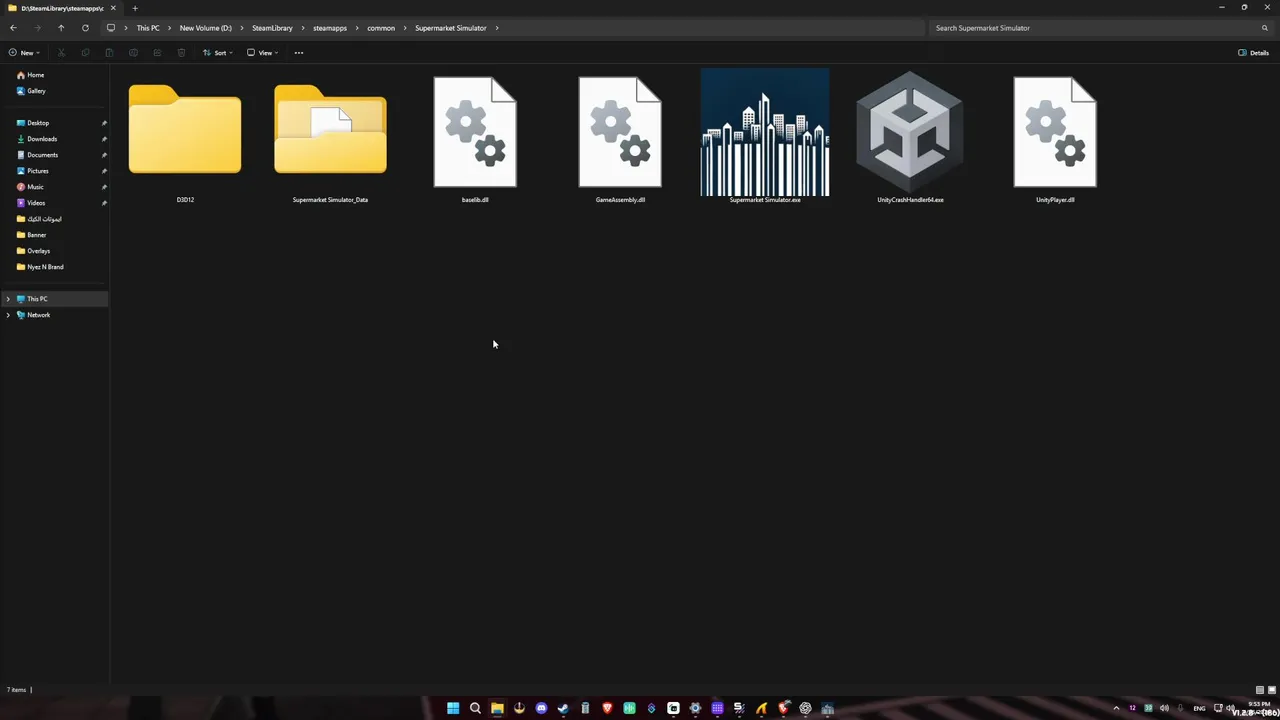Expand the chevron after Supermarket Simulator breadcrumb

click(x=497, y=28)
